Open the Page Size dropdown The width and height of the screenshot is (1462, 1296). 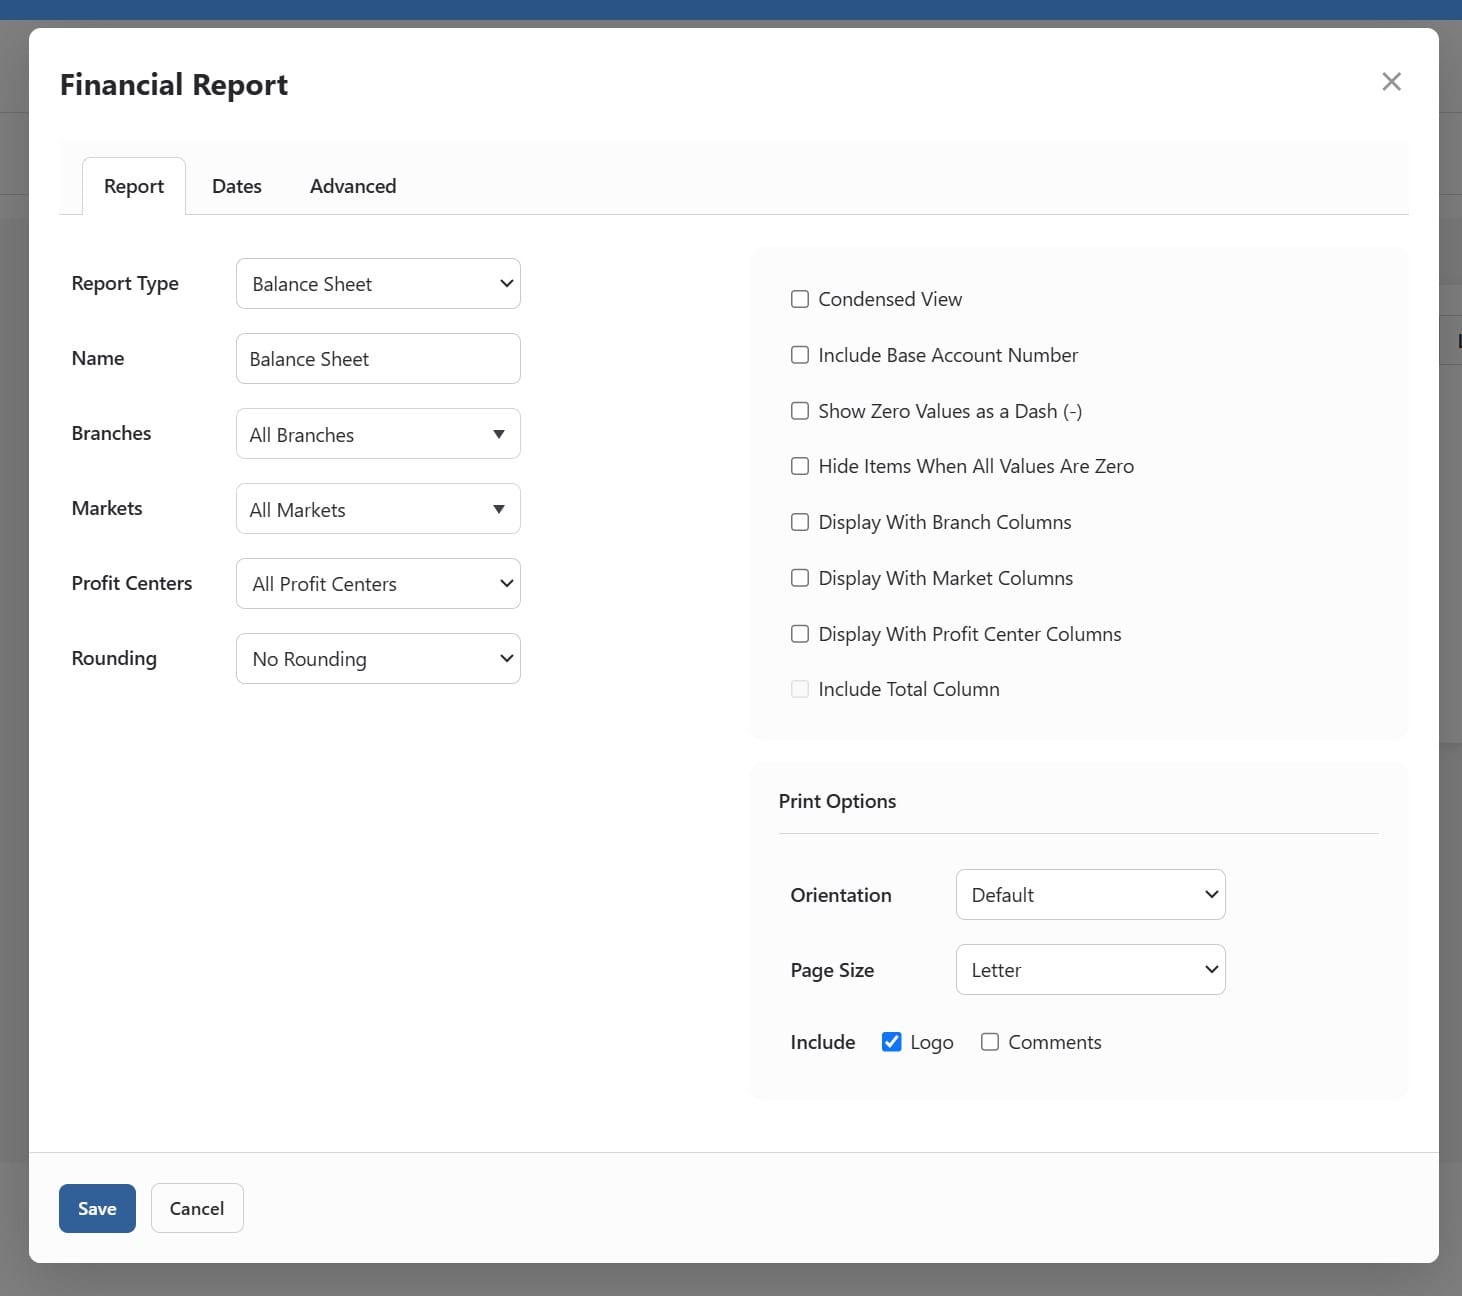coord(1091,970)
